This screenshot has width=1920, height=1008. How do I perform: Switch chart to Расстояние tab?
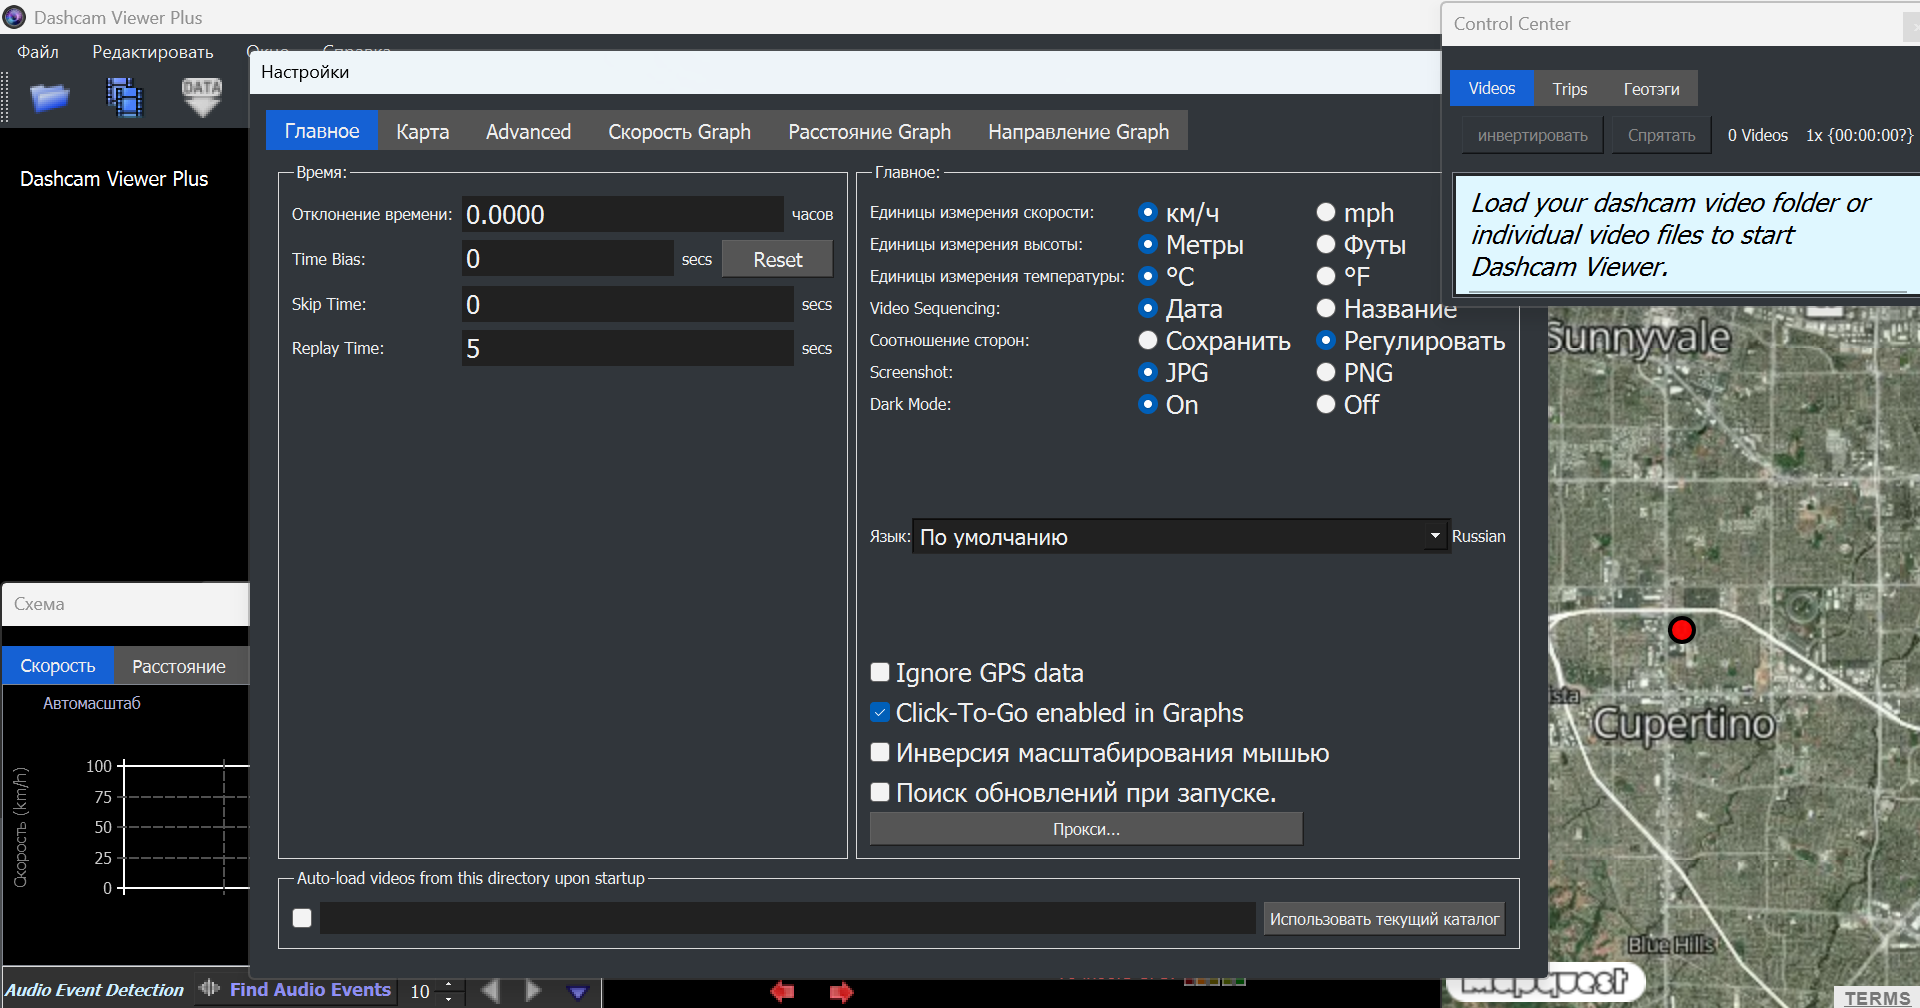coord(179,666)
